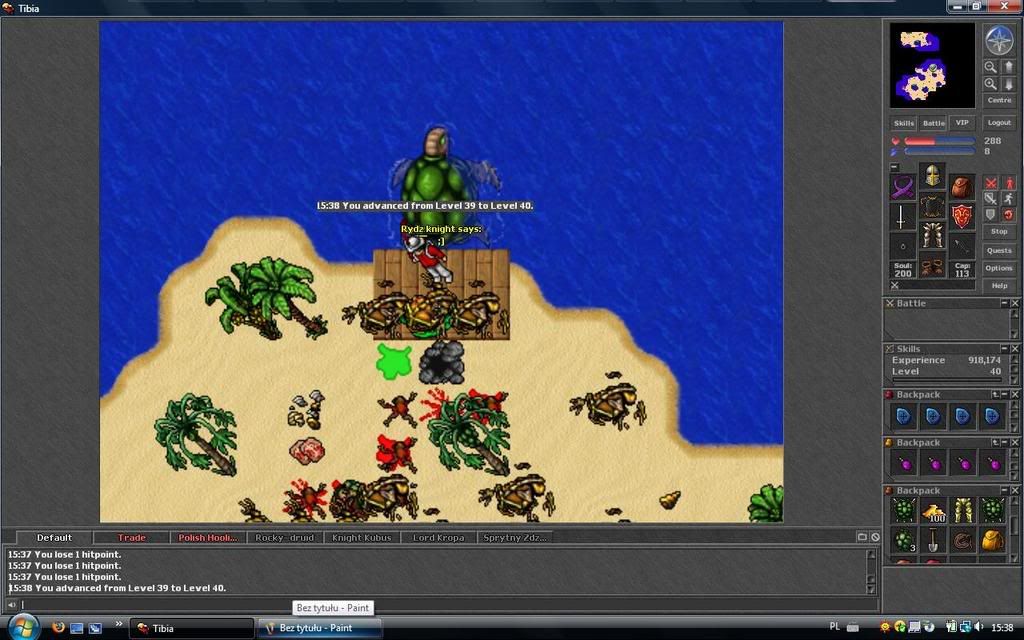Select the turtle shell stack of 3

pos(904,541)
